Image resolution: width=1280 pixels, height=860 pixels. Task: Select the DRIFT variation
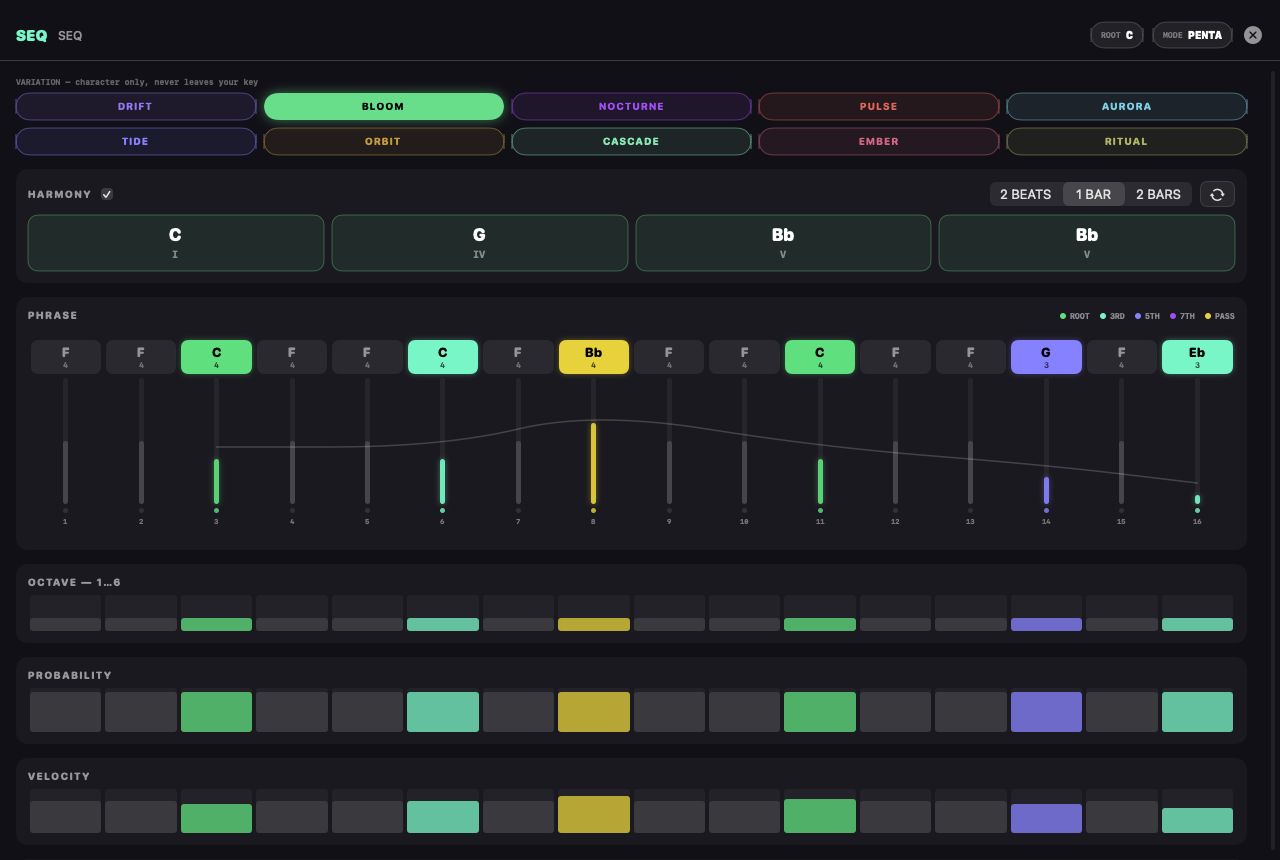tap(136, 106)
